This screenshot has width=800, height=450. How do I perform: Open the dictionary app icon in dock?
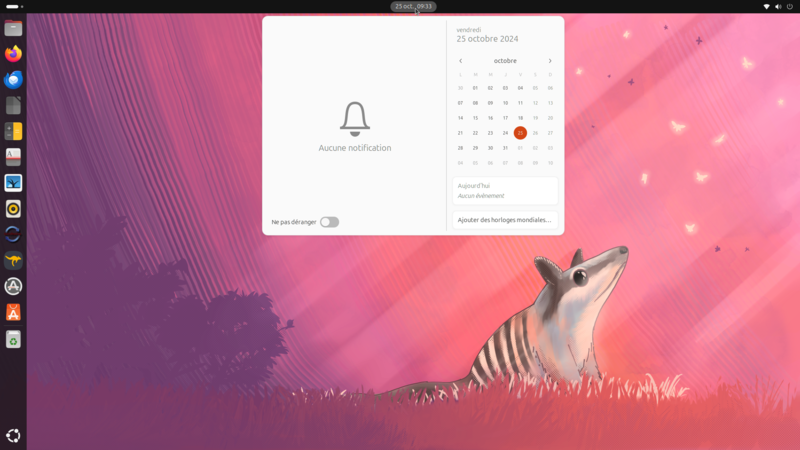point(13,157)
